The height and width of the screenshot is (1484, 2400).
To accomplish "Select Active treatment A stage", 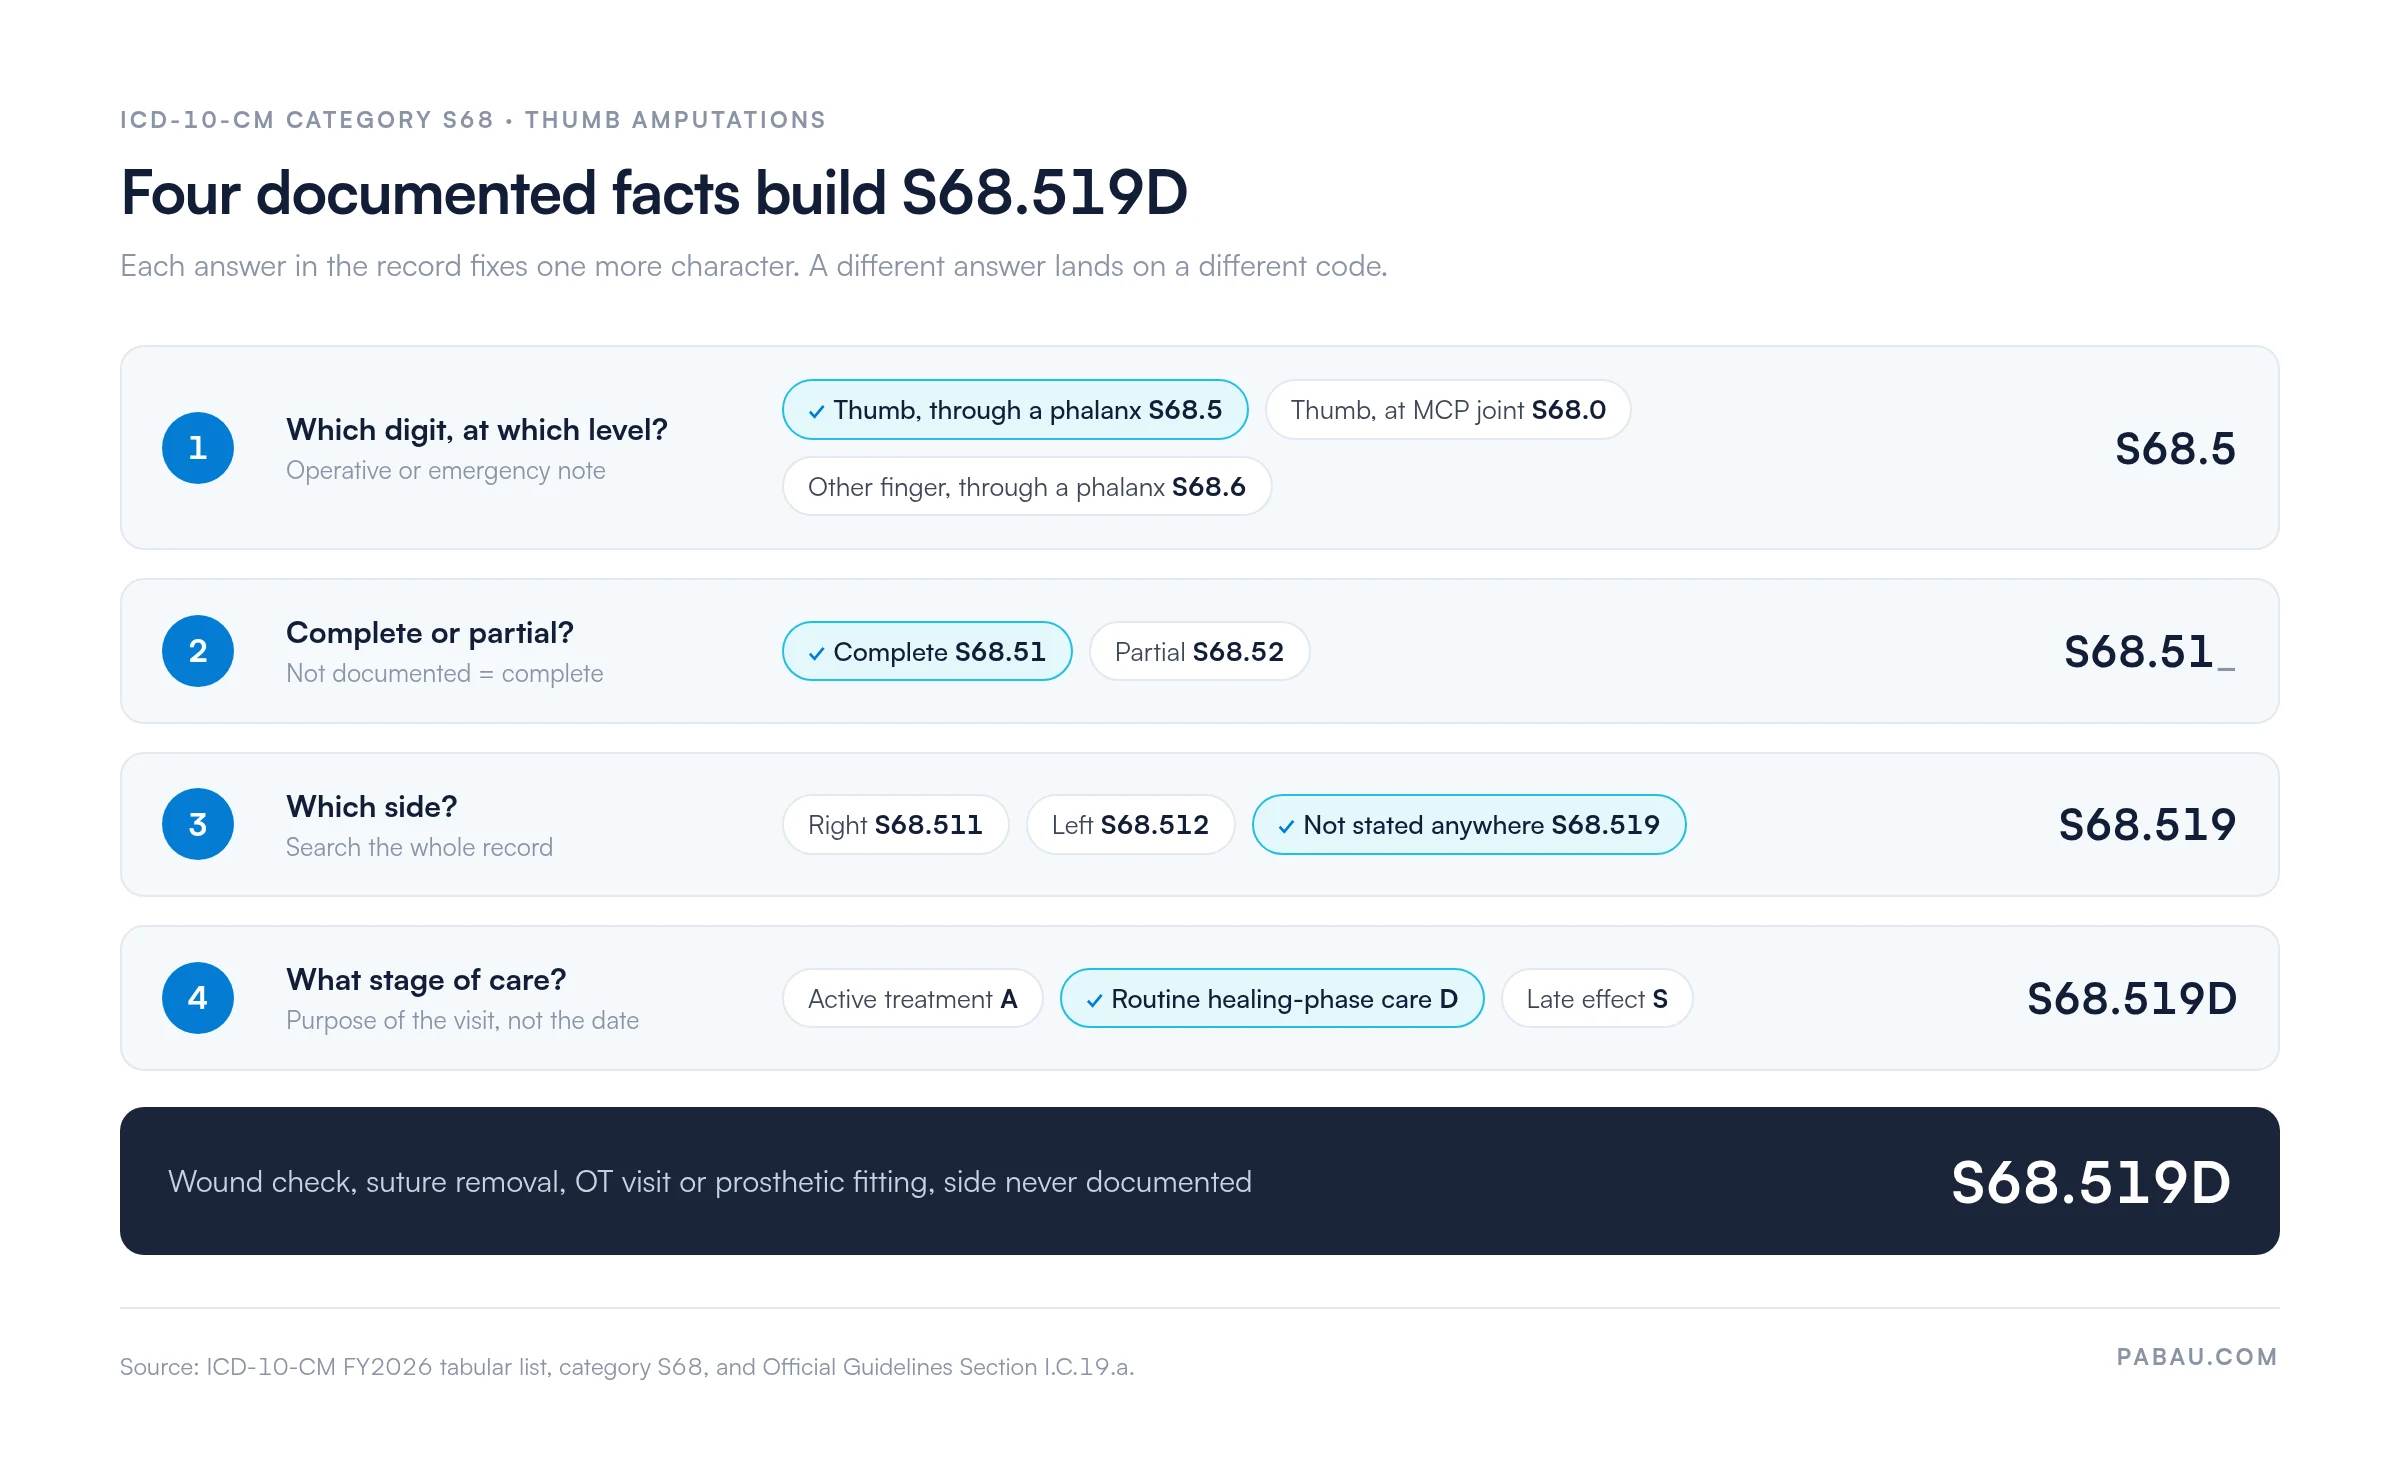I will (912, 999).
